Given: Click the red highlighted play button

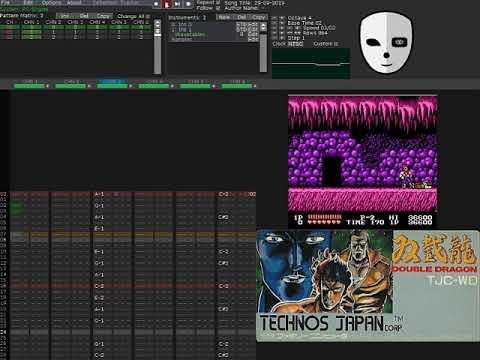Looking at the screenshot, I should click(x=167, y=4).
